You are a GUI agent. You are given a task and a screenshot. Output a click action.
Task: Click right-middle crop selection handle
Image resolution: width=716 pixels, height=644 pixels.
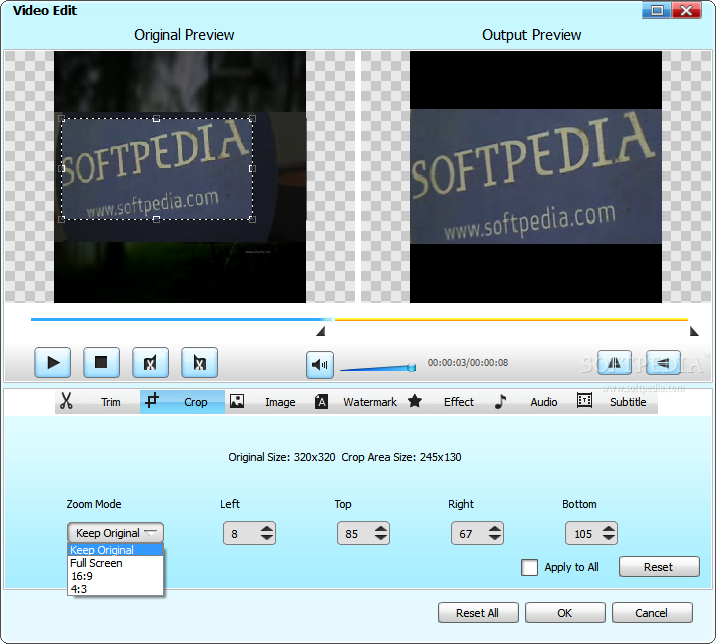(252, 169)
